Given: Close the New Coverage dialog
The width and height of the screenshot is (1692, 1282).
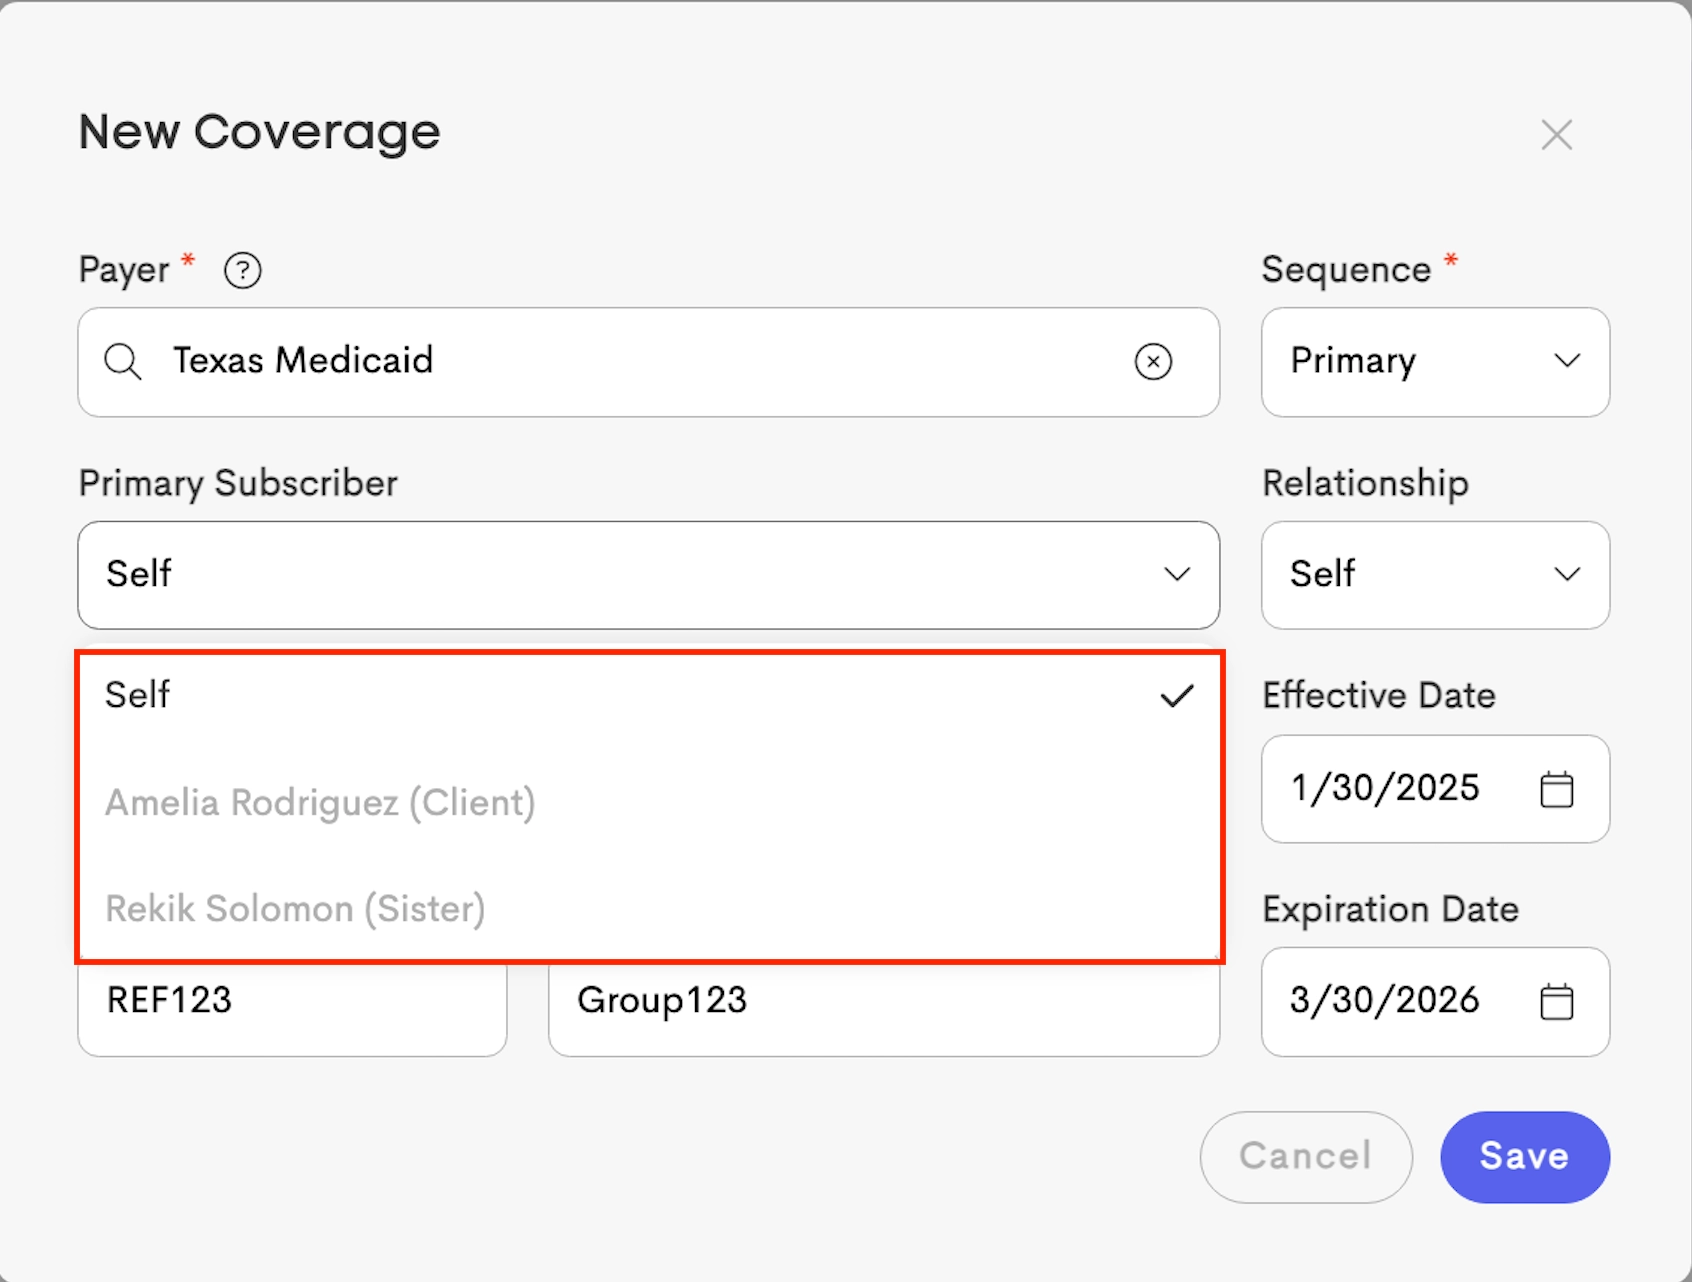Looking at the screenshot, I should click(x=1556, y=135).
